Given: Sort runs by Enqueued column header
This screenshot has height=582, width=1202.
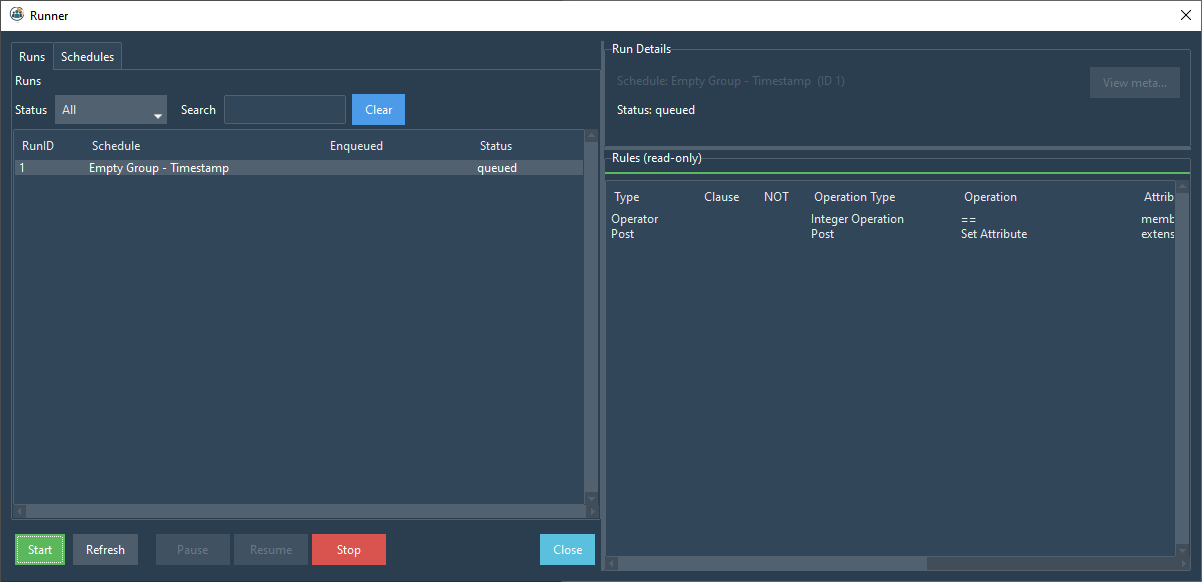Looking at the screenshot, I should tap(356, 146).
